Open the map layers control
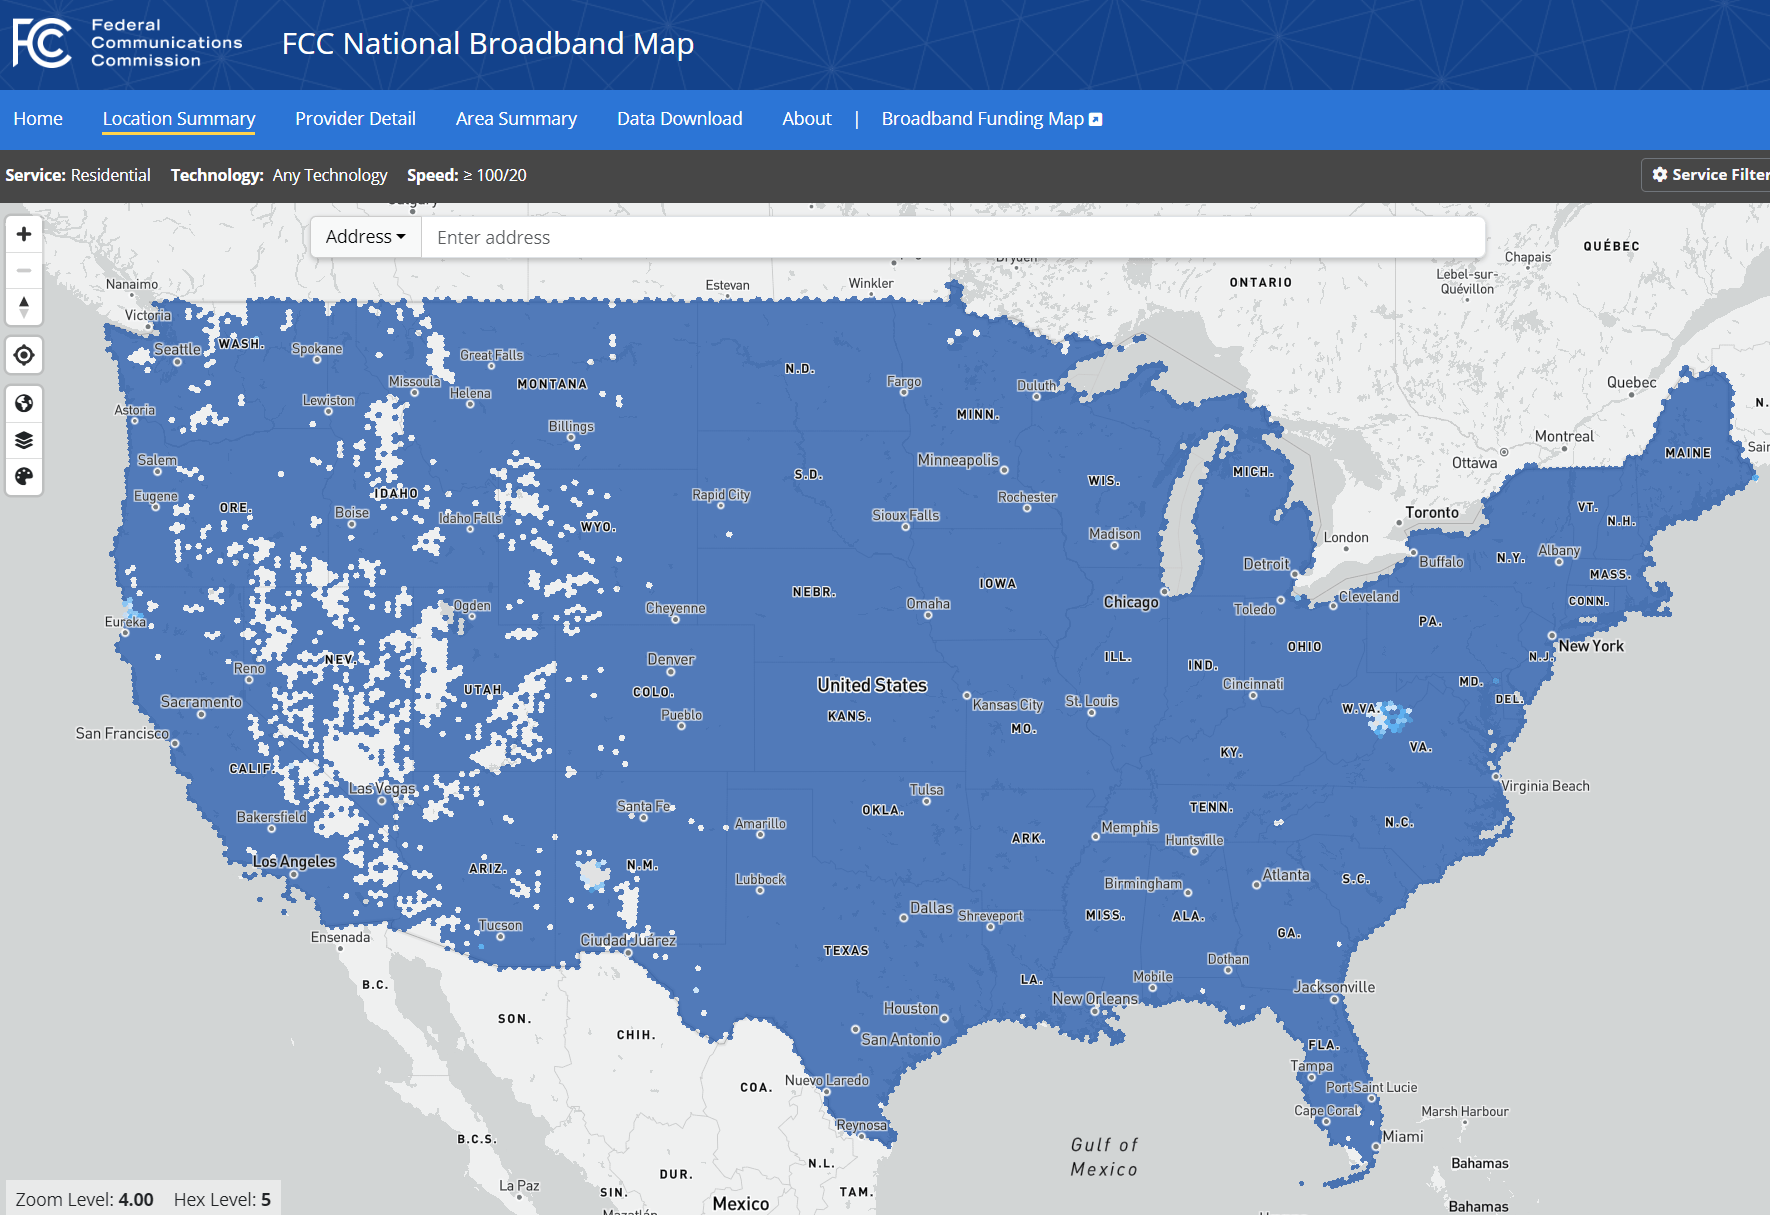 [24, 440]
